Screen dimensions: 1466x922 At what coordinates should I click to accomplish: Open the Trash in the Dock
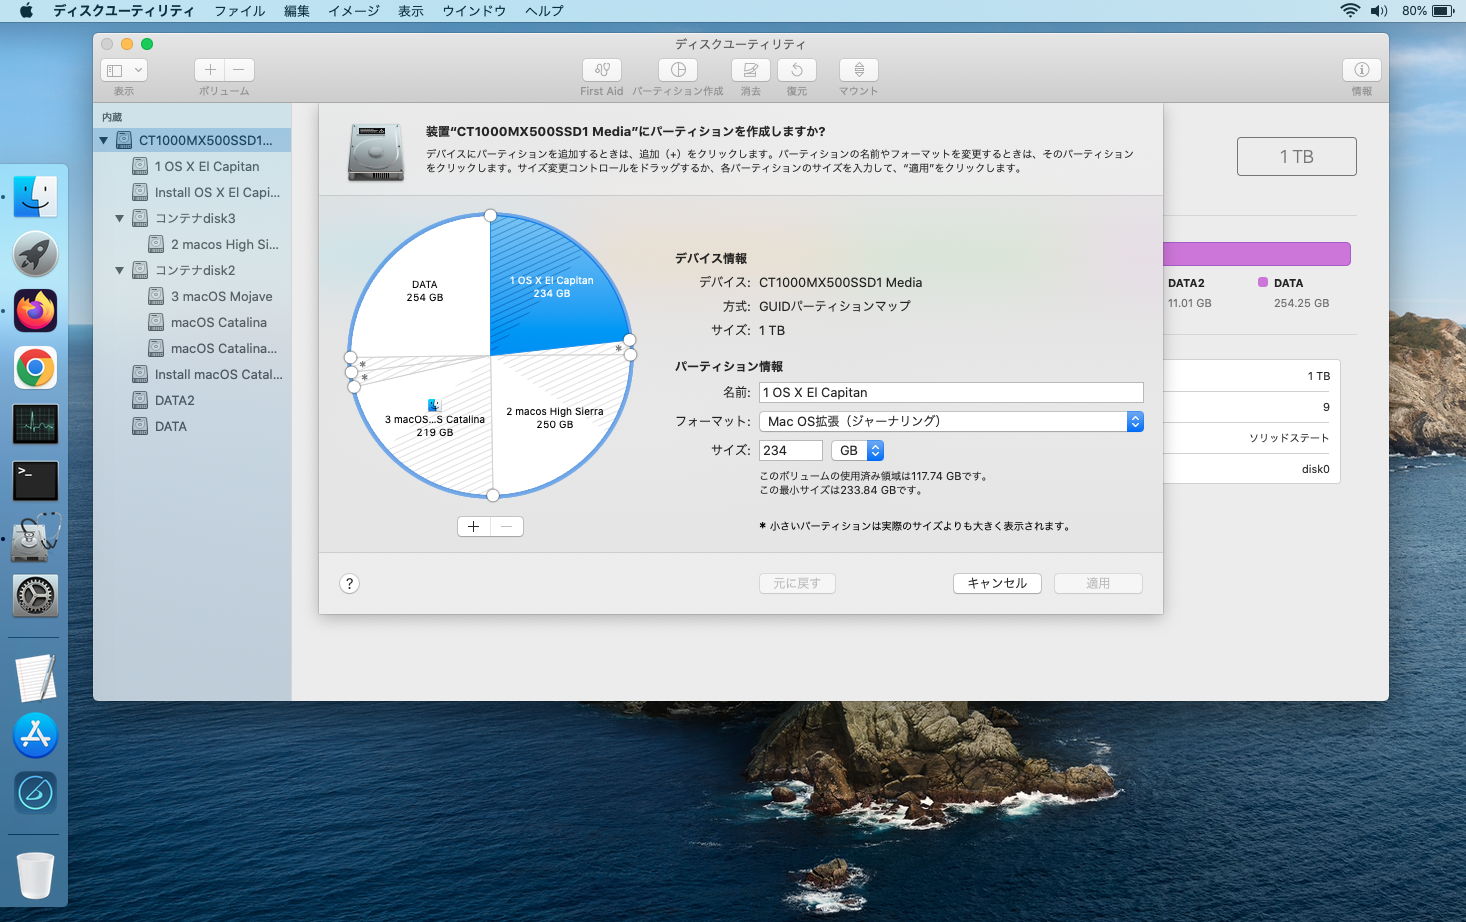click(x=35, y=875)
